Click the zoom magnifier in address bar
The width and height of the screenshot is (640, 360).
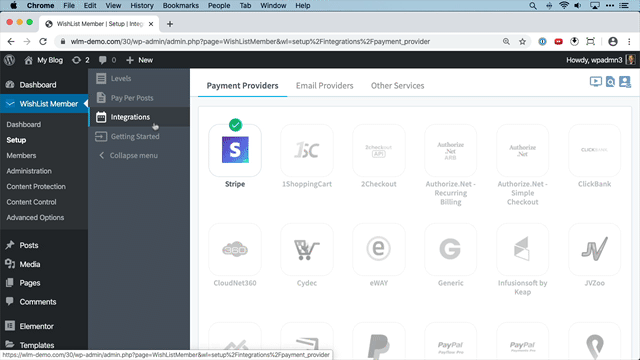point(506,41)
